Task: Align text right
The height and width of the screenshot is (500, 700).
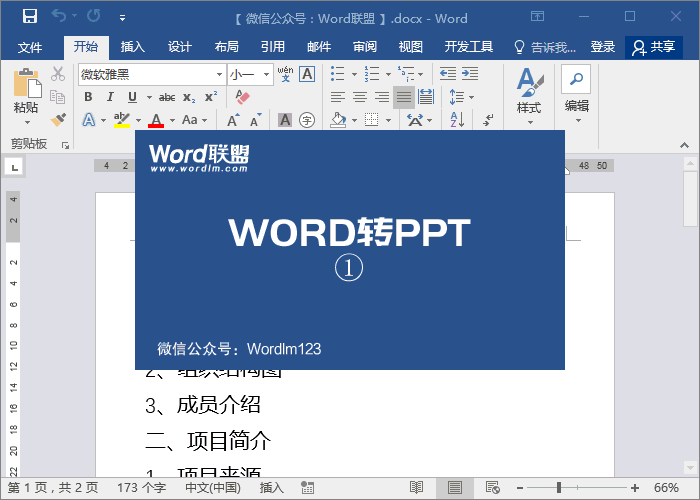Action: [x=382, y=97]
